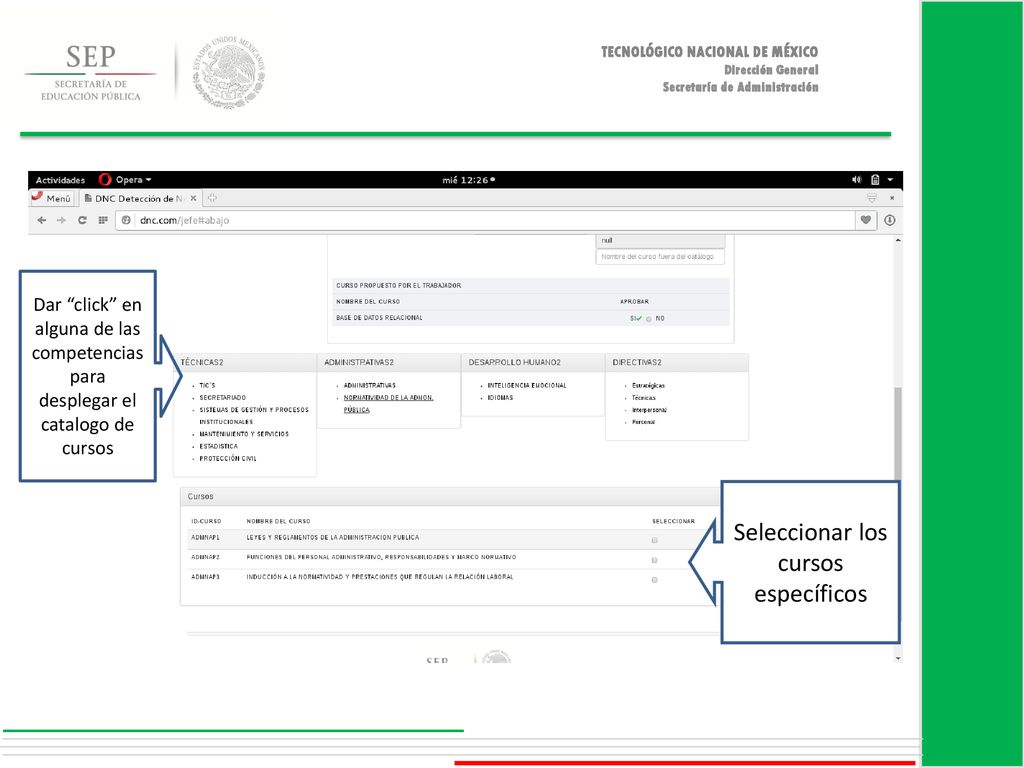Select SI to approve Base de Datos Relacional
This screenshot has width=1024, height=768.
click(636, 319)
